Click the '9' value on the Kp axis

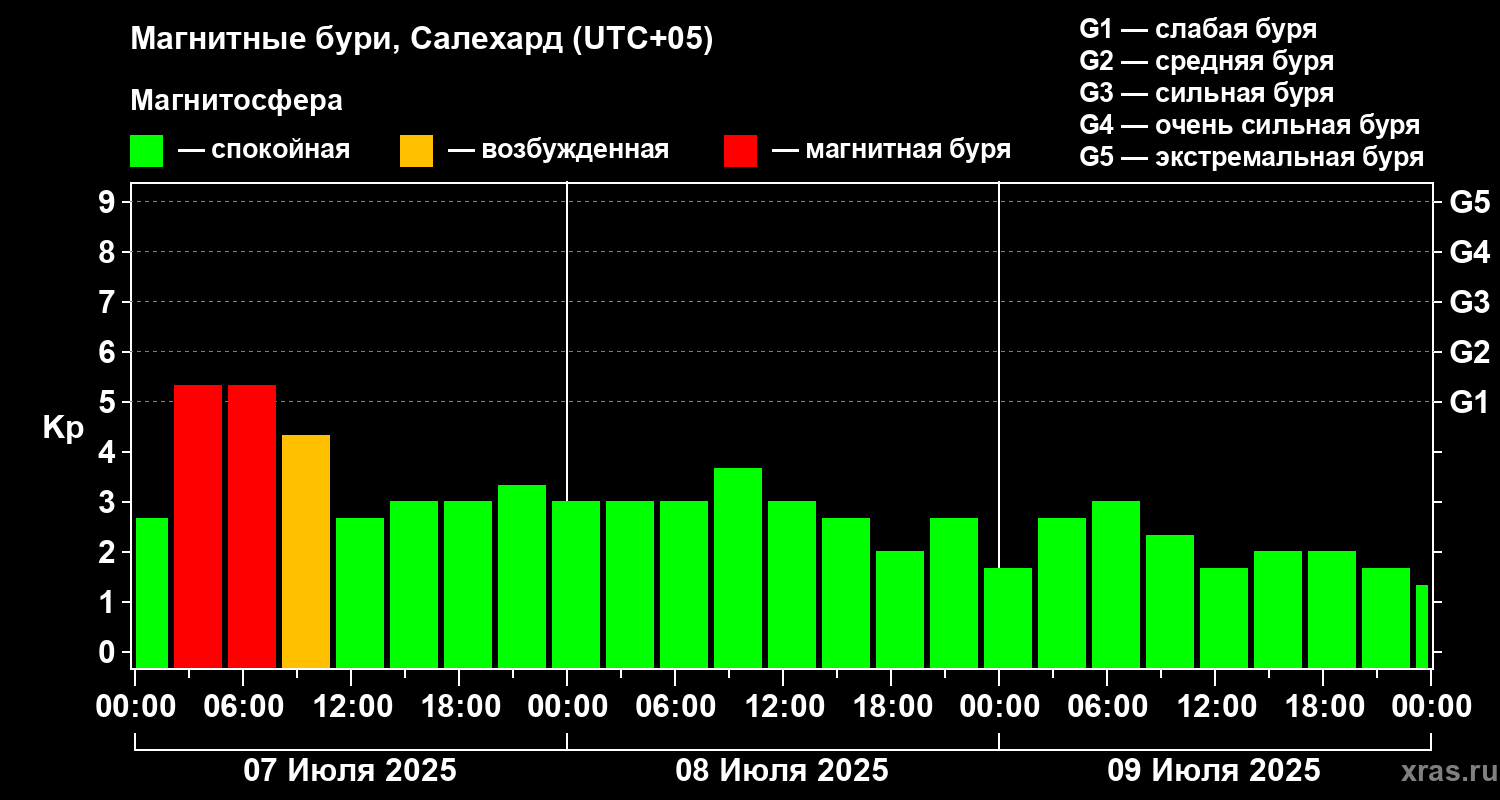[x=108, y=203]
